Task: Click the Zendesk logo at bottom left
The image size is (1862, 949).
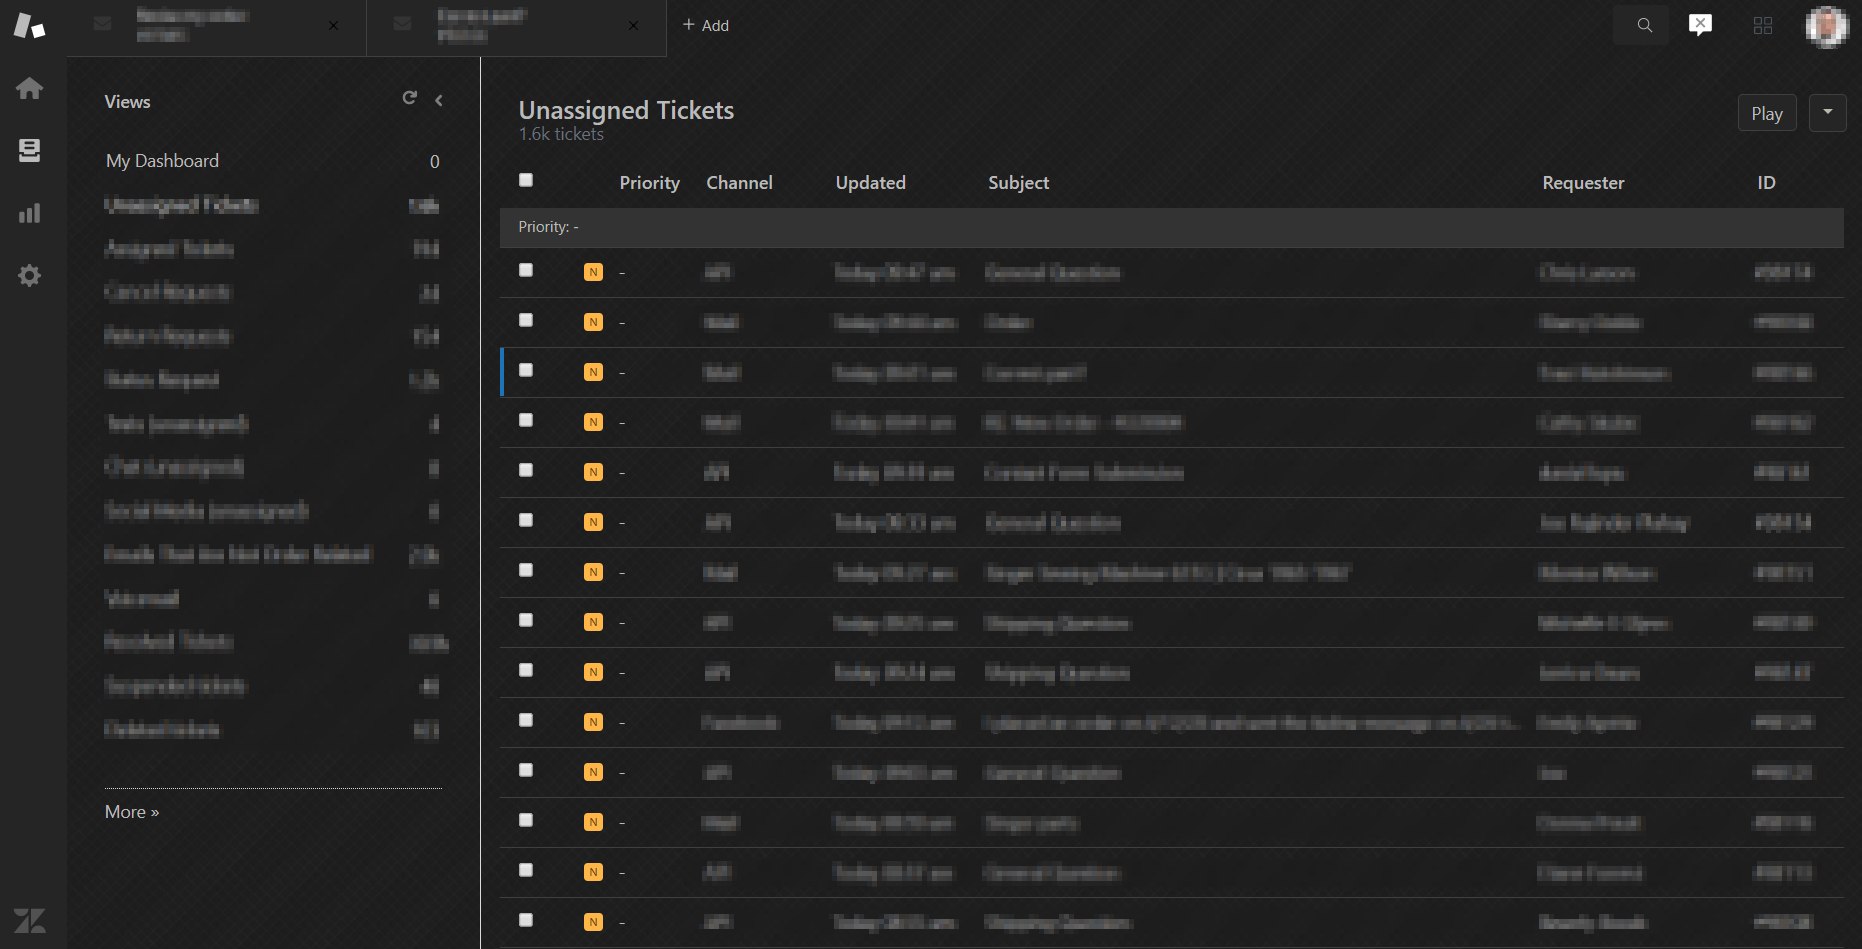Action: point(30,919)
